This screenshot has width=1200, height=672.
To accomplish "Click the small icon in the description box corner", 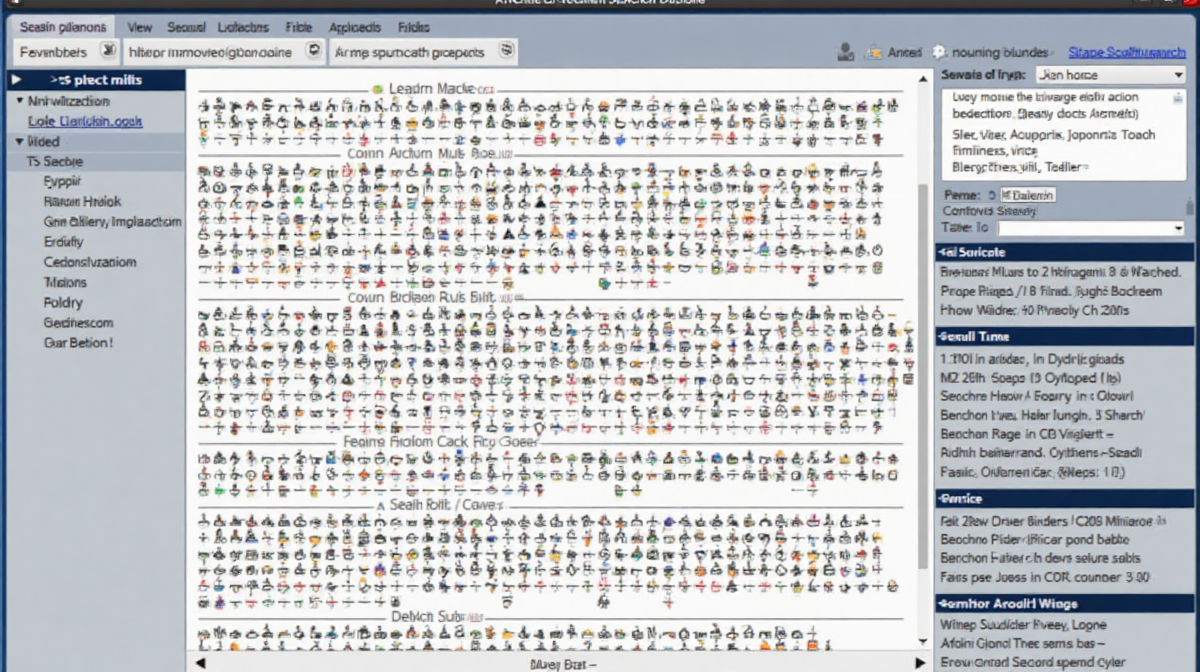I will pos(1176,98).
